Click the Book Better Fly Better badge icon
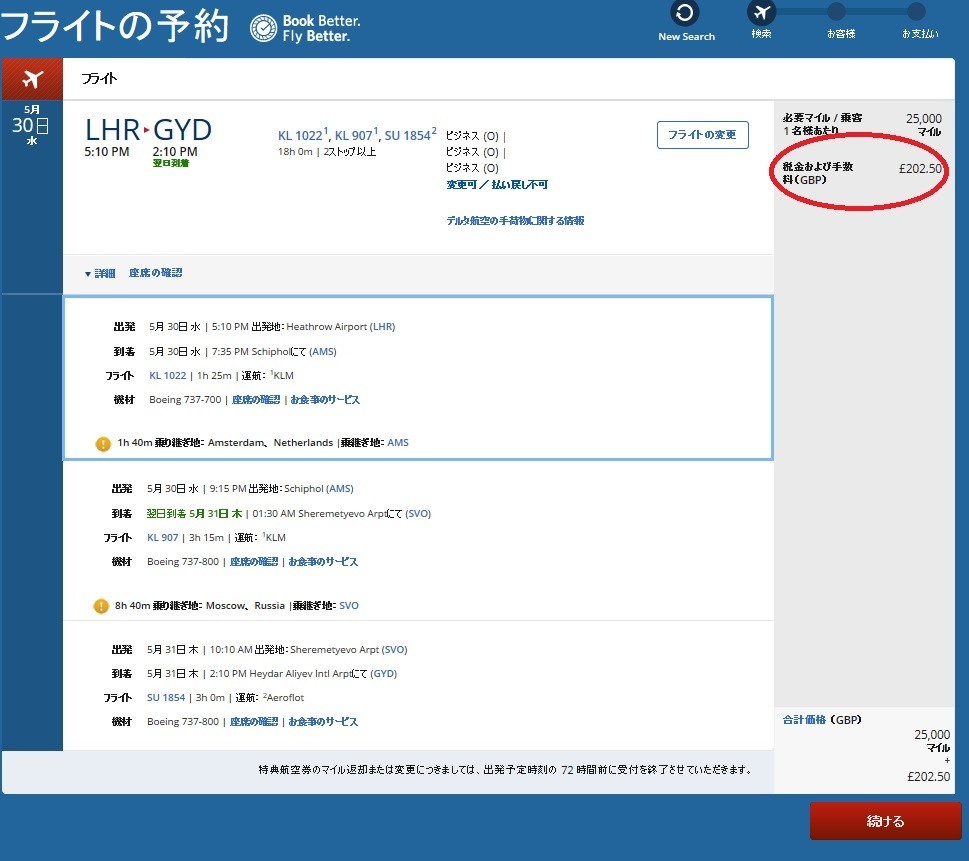Viewport: 969px width, 861px height. [263, 28]
